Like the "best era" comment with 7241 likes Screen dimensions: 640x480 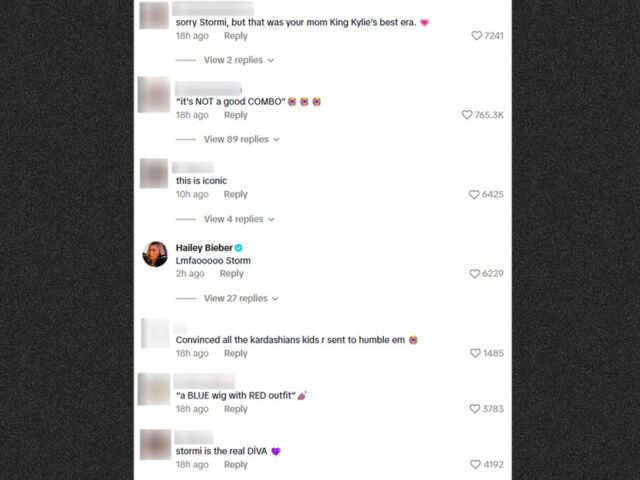click(476, 36)
